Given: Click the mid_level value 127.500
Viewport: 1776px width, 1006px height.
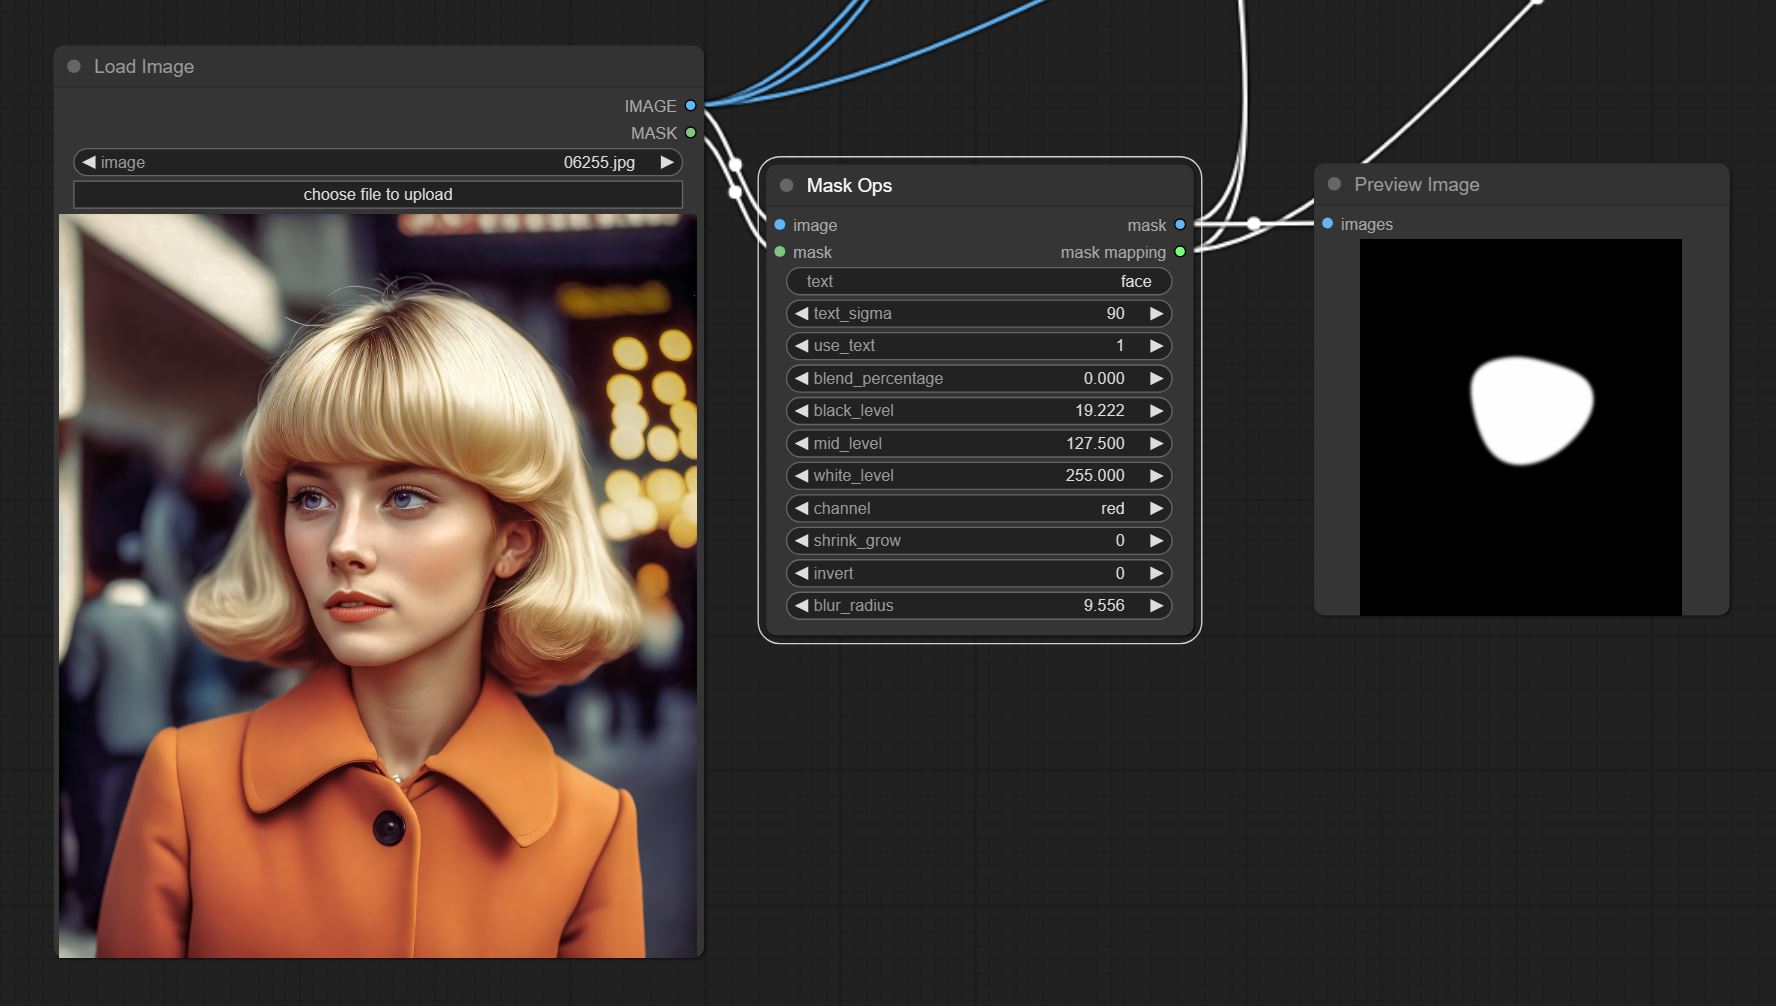Looking at the screenshot, I should (1095, 443).
